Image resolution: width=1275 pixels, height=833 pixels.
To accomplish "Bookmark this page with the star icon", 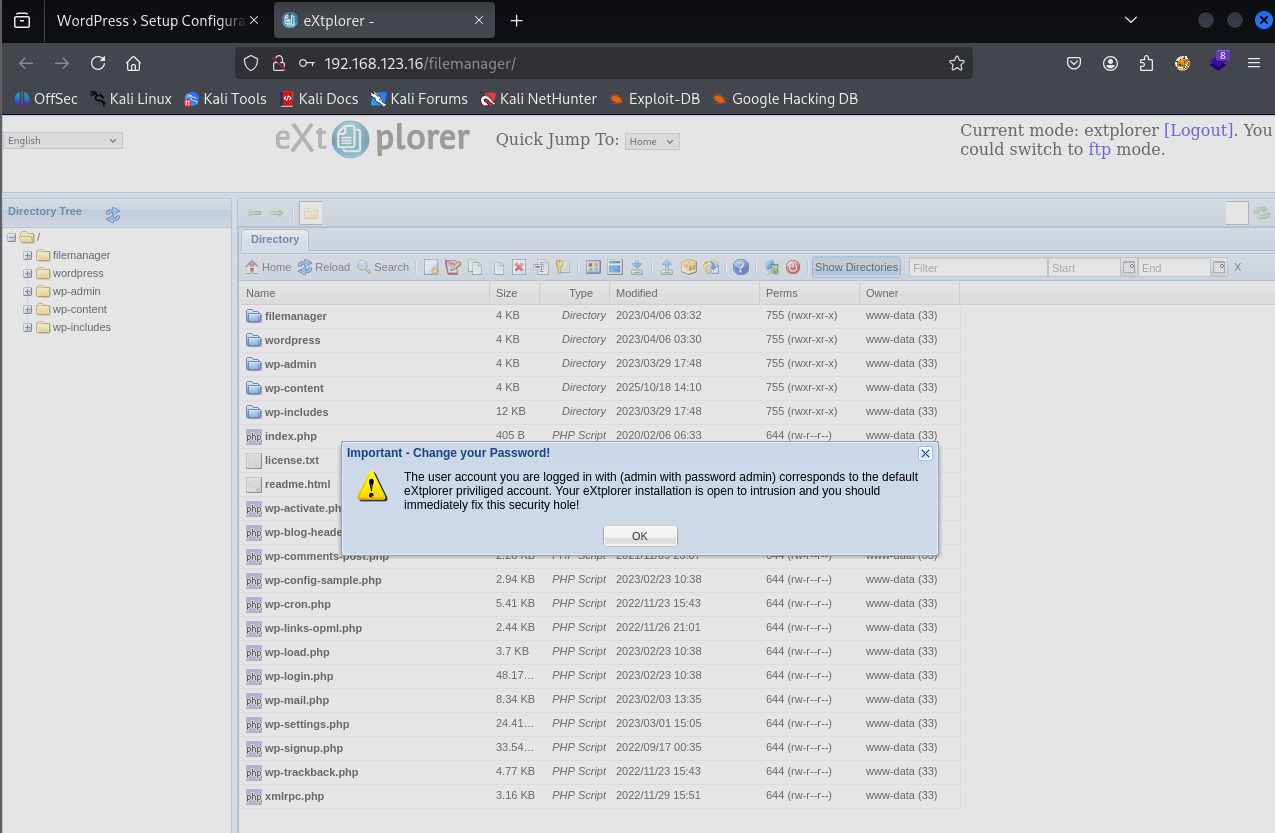I will [x=957, y=63].
